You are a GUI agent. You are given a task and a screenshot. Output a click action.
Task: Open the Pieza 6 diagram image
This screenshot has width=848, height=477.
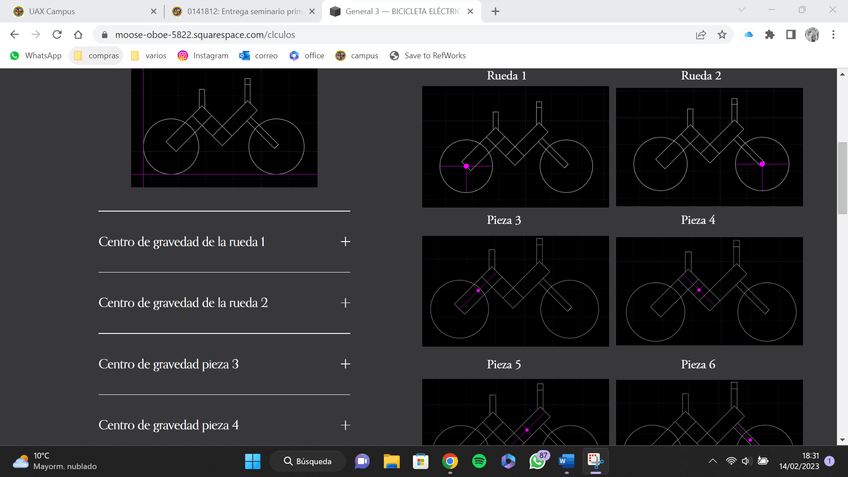(x=709, y=413)
